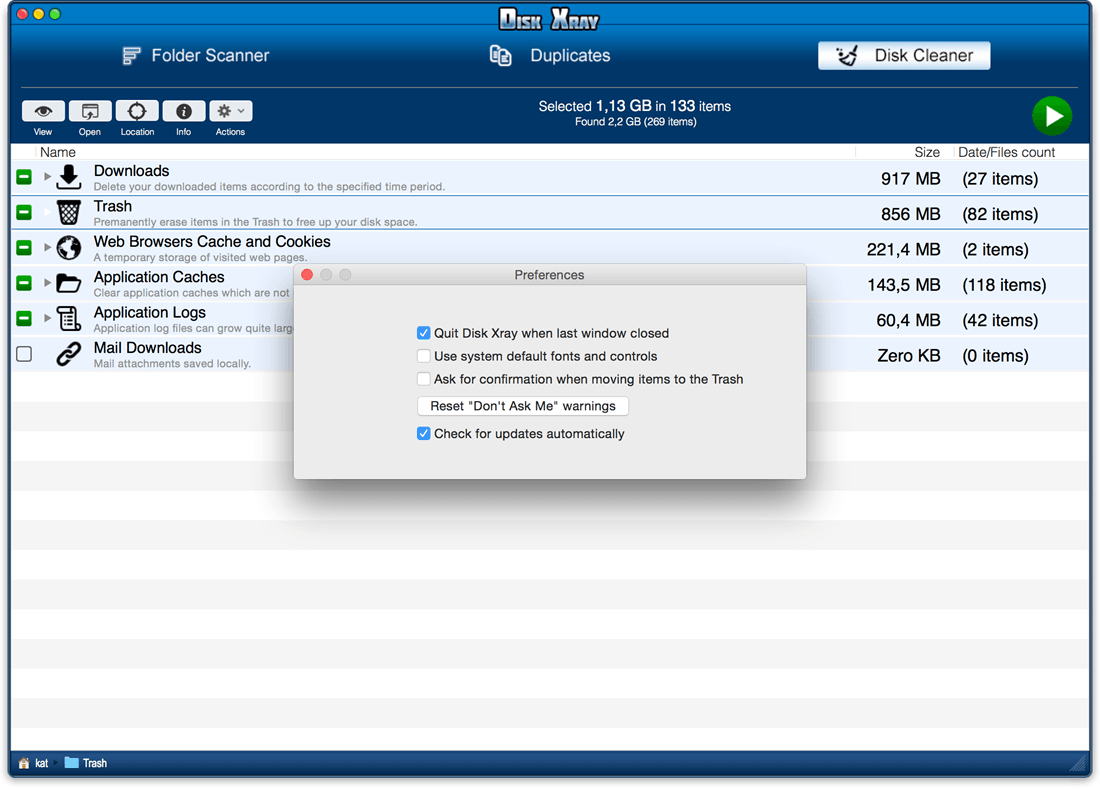This screenshot has width=1100, height=789.
Task: Switch to the Folder Scanner tab
Action: (196, 55)
